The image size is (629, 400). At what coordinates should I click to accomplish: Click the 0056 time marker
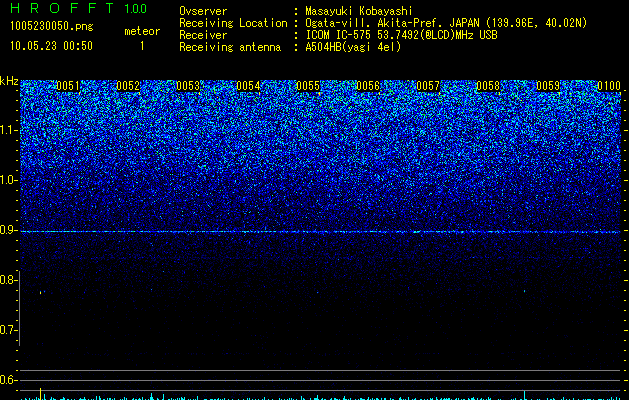pyautogui.click(x=368, y=86)
